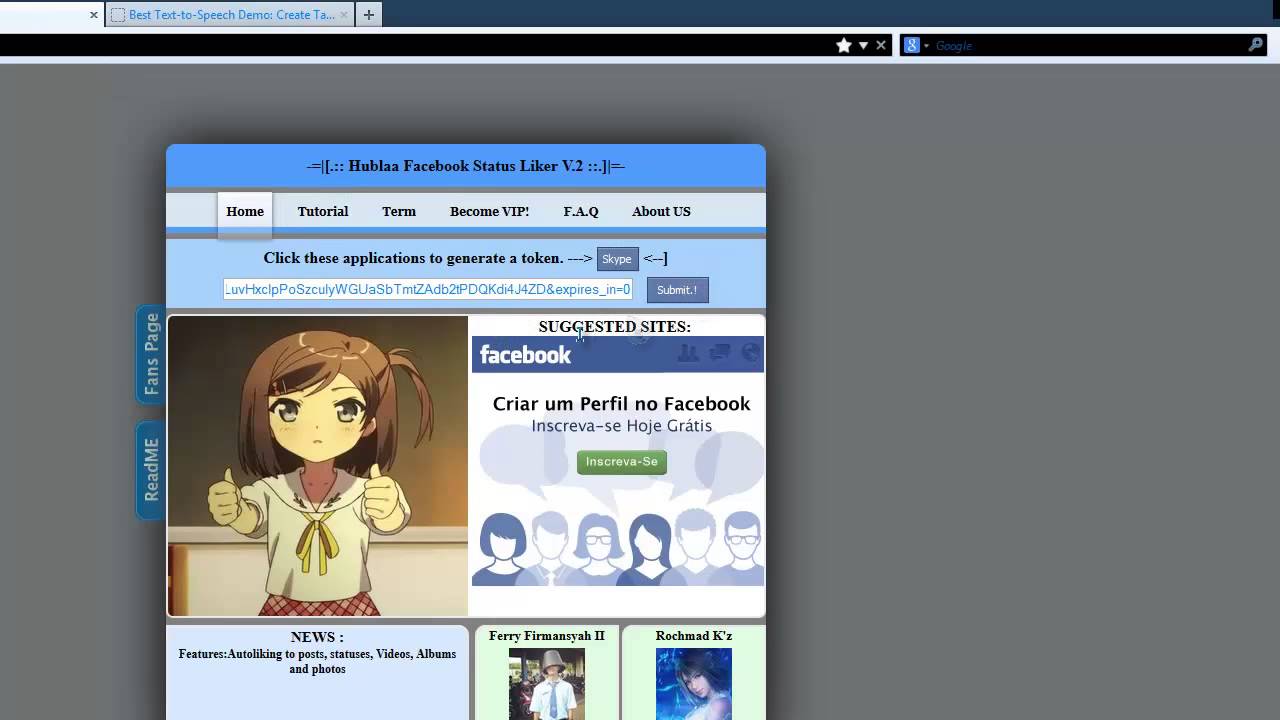This screenshot has width=1280, height=720.
Task: Open the F.A.Q page
Action: [581, 211]
